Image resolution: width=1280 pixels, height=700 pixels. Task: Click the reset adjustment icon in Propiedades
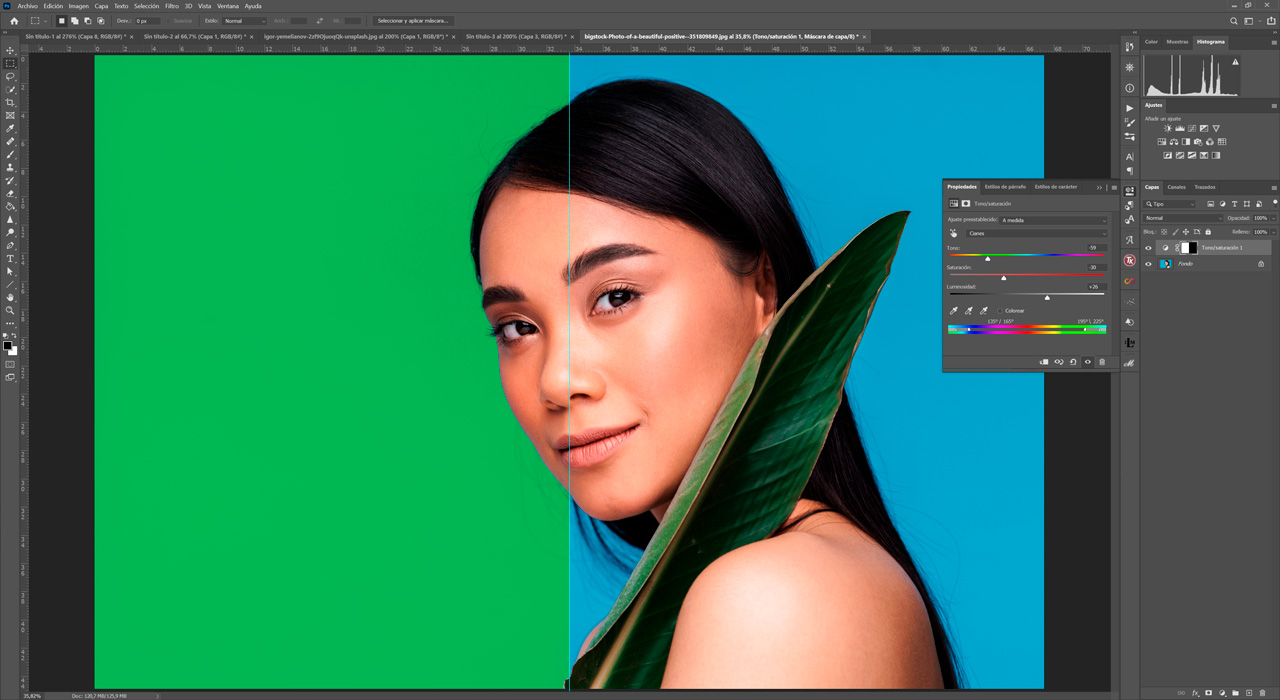pyautogui.click(x=1073, y=362)
